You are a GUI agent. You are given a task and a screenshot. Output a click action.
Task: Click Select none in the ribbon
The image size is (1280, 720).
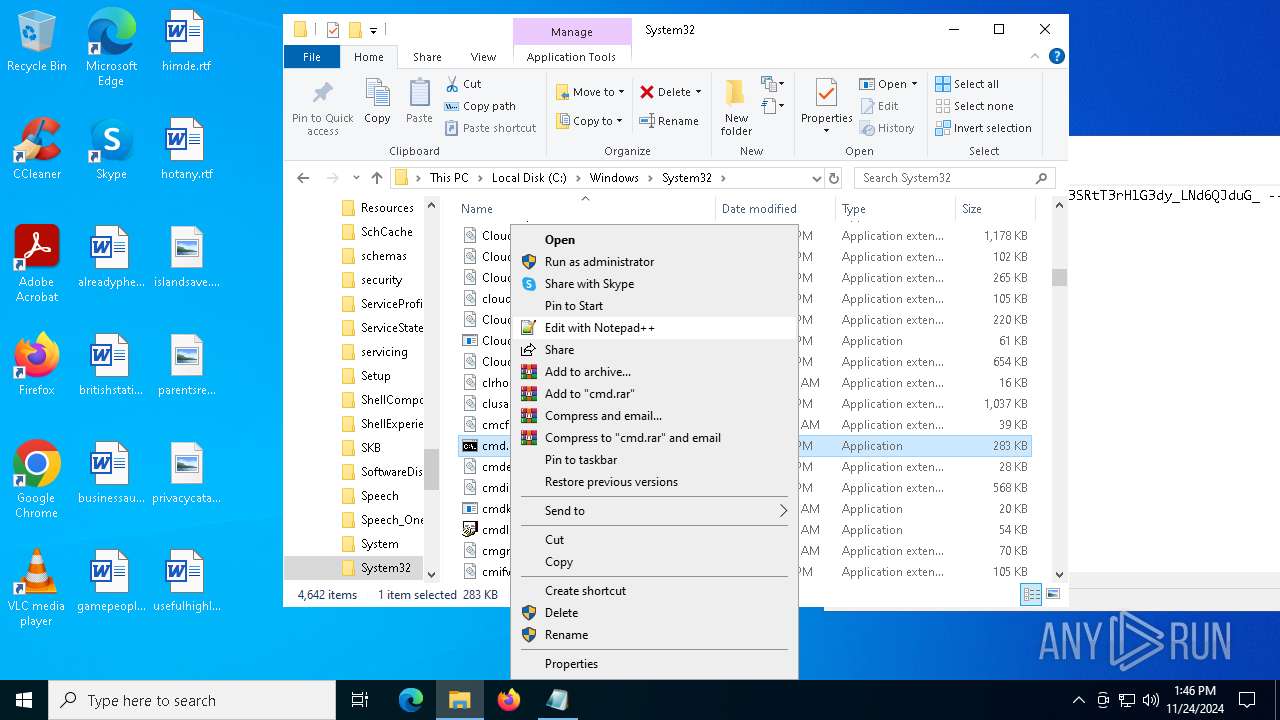(975, 106)
